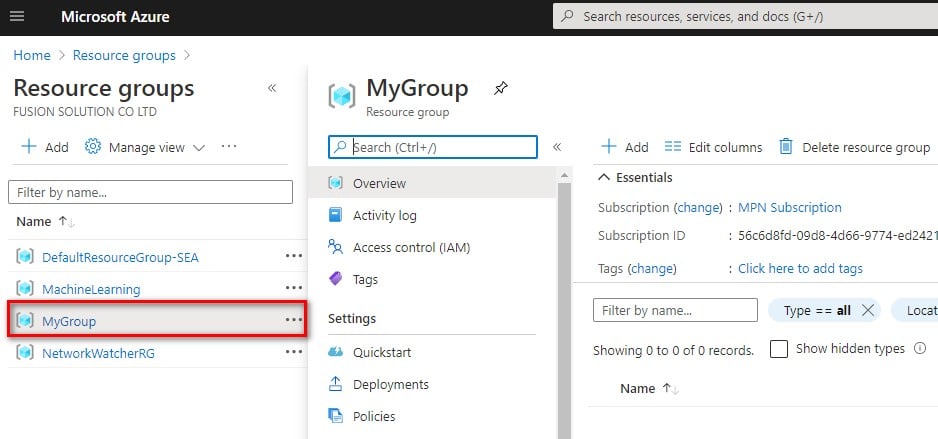Click the Manage view gear icon
938x439 pixels.
93,147
